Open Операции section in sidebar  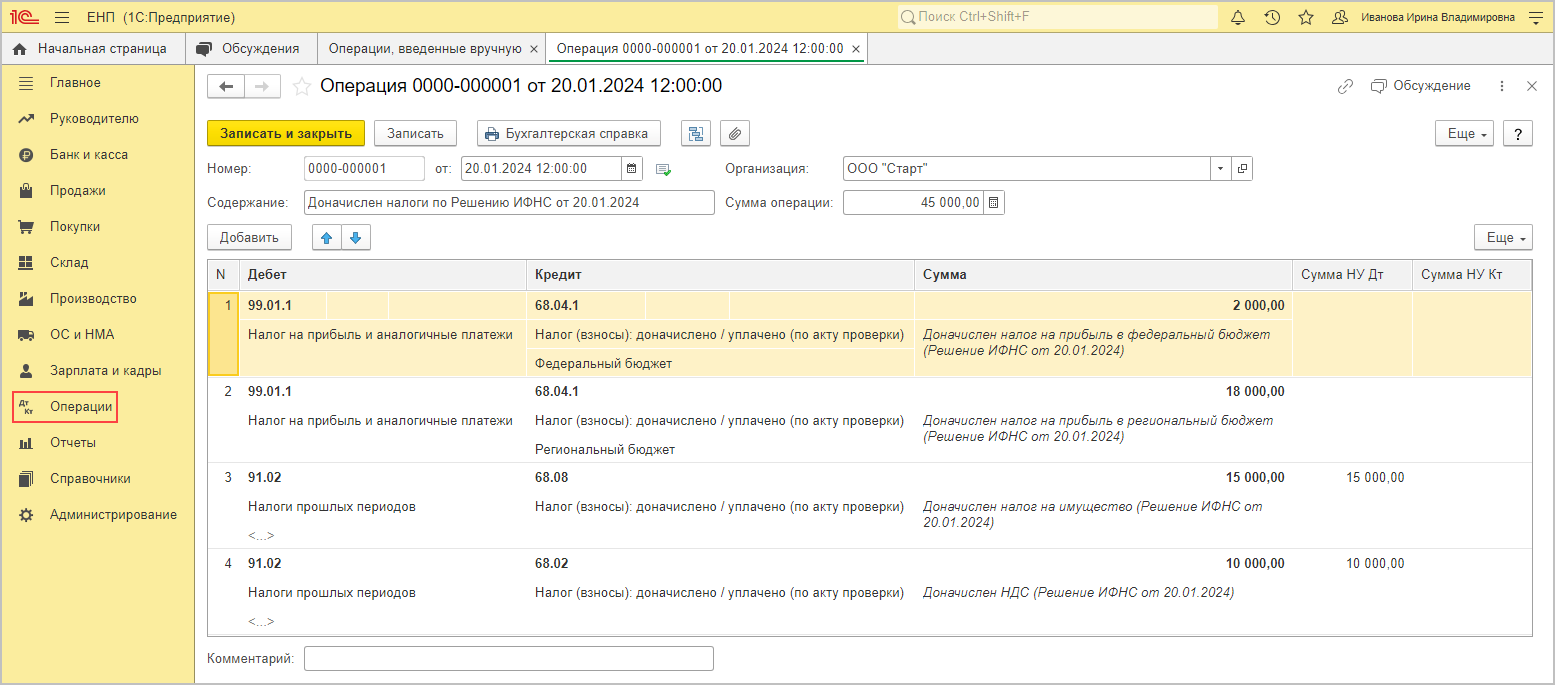(x=65, y=407)
